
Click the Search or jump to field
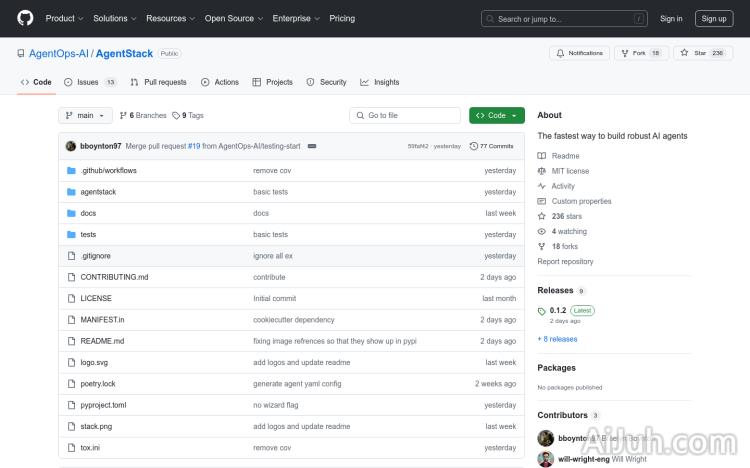564,19
